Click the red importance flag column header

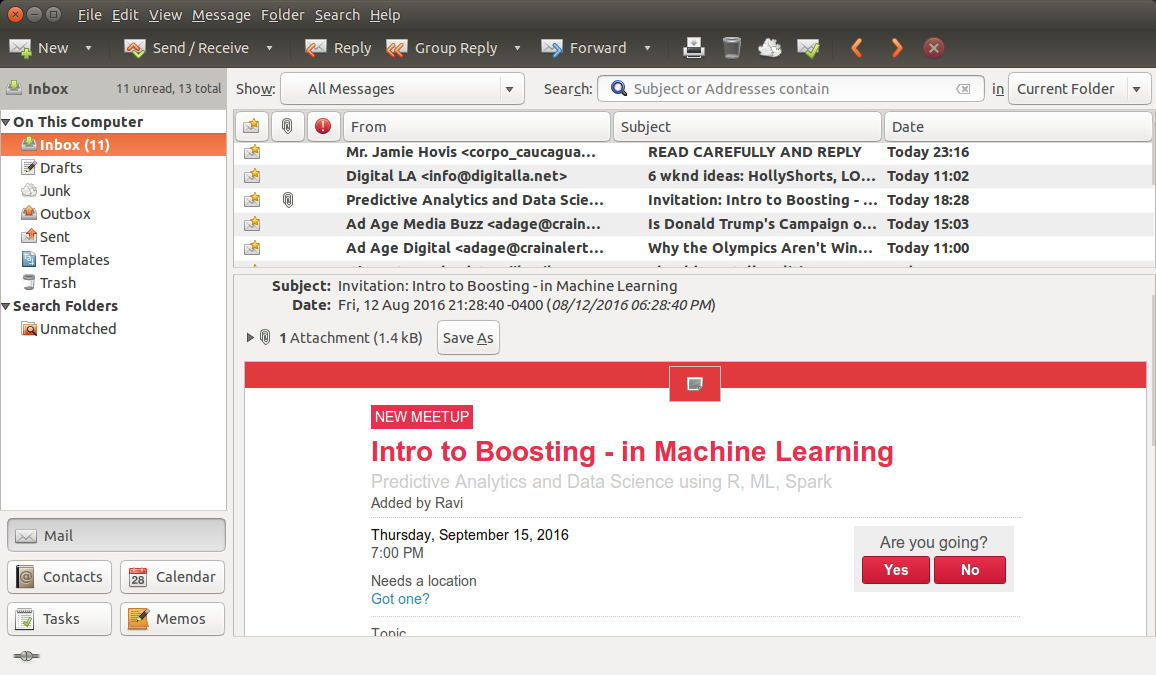click(x=322, y=127)
